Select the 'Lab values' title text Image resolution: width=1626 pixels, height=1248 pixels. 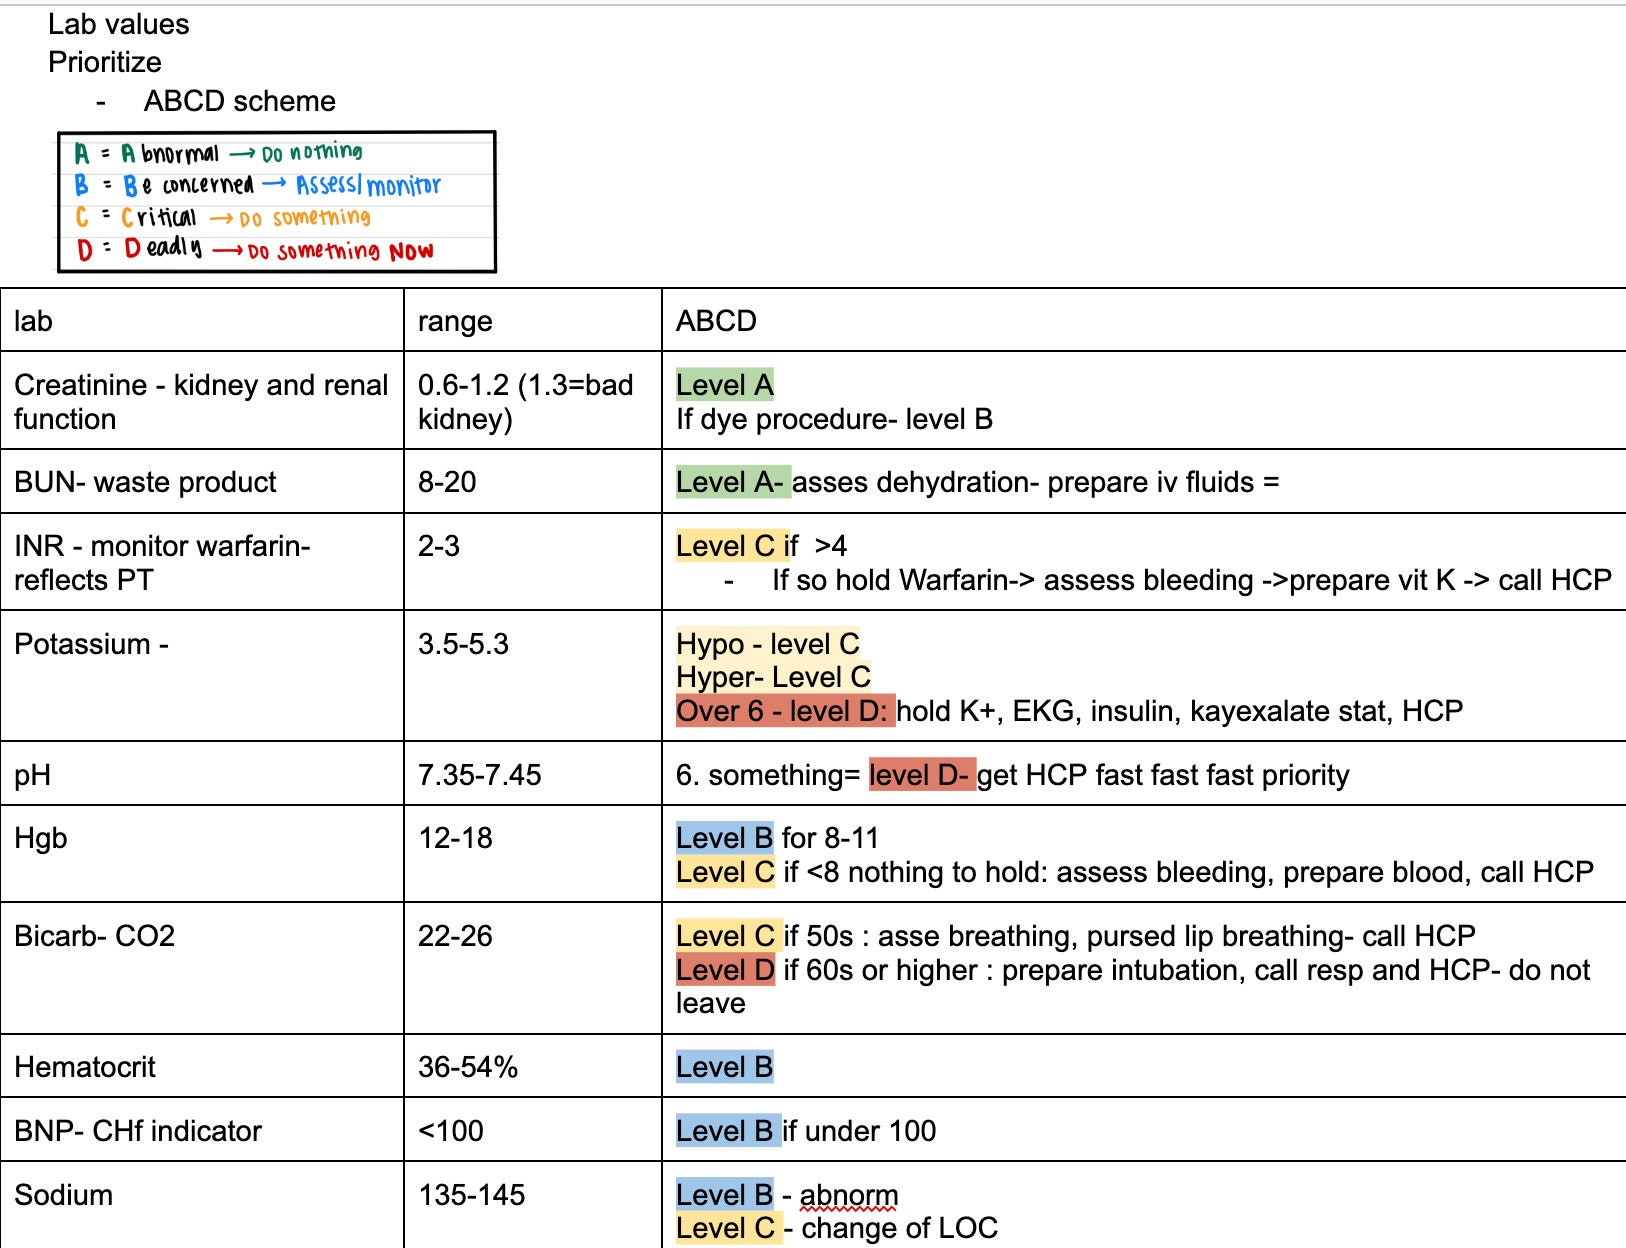pos(117,24)
